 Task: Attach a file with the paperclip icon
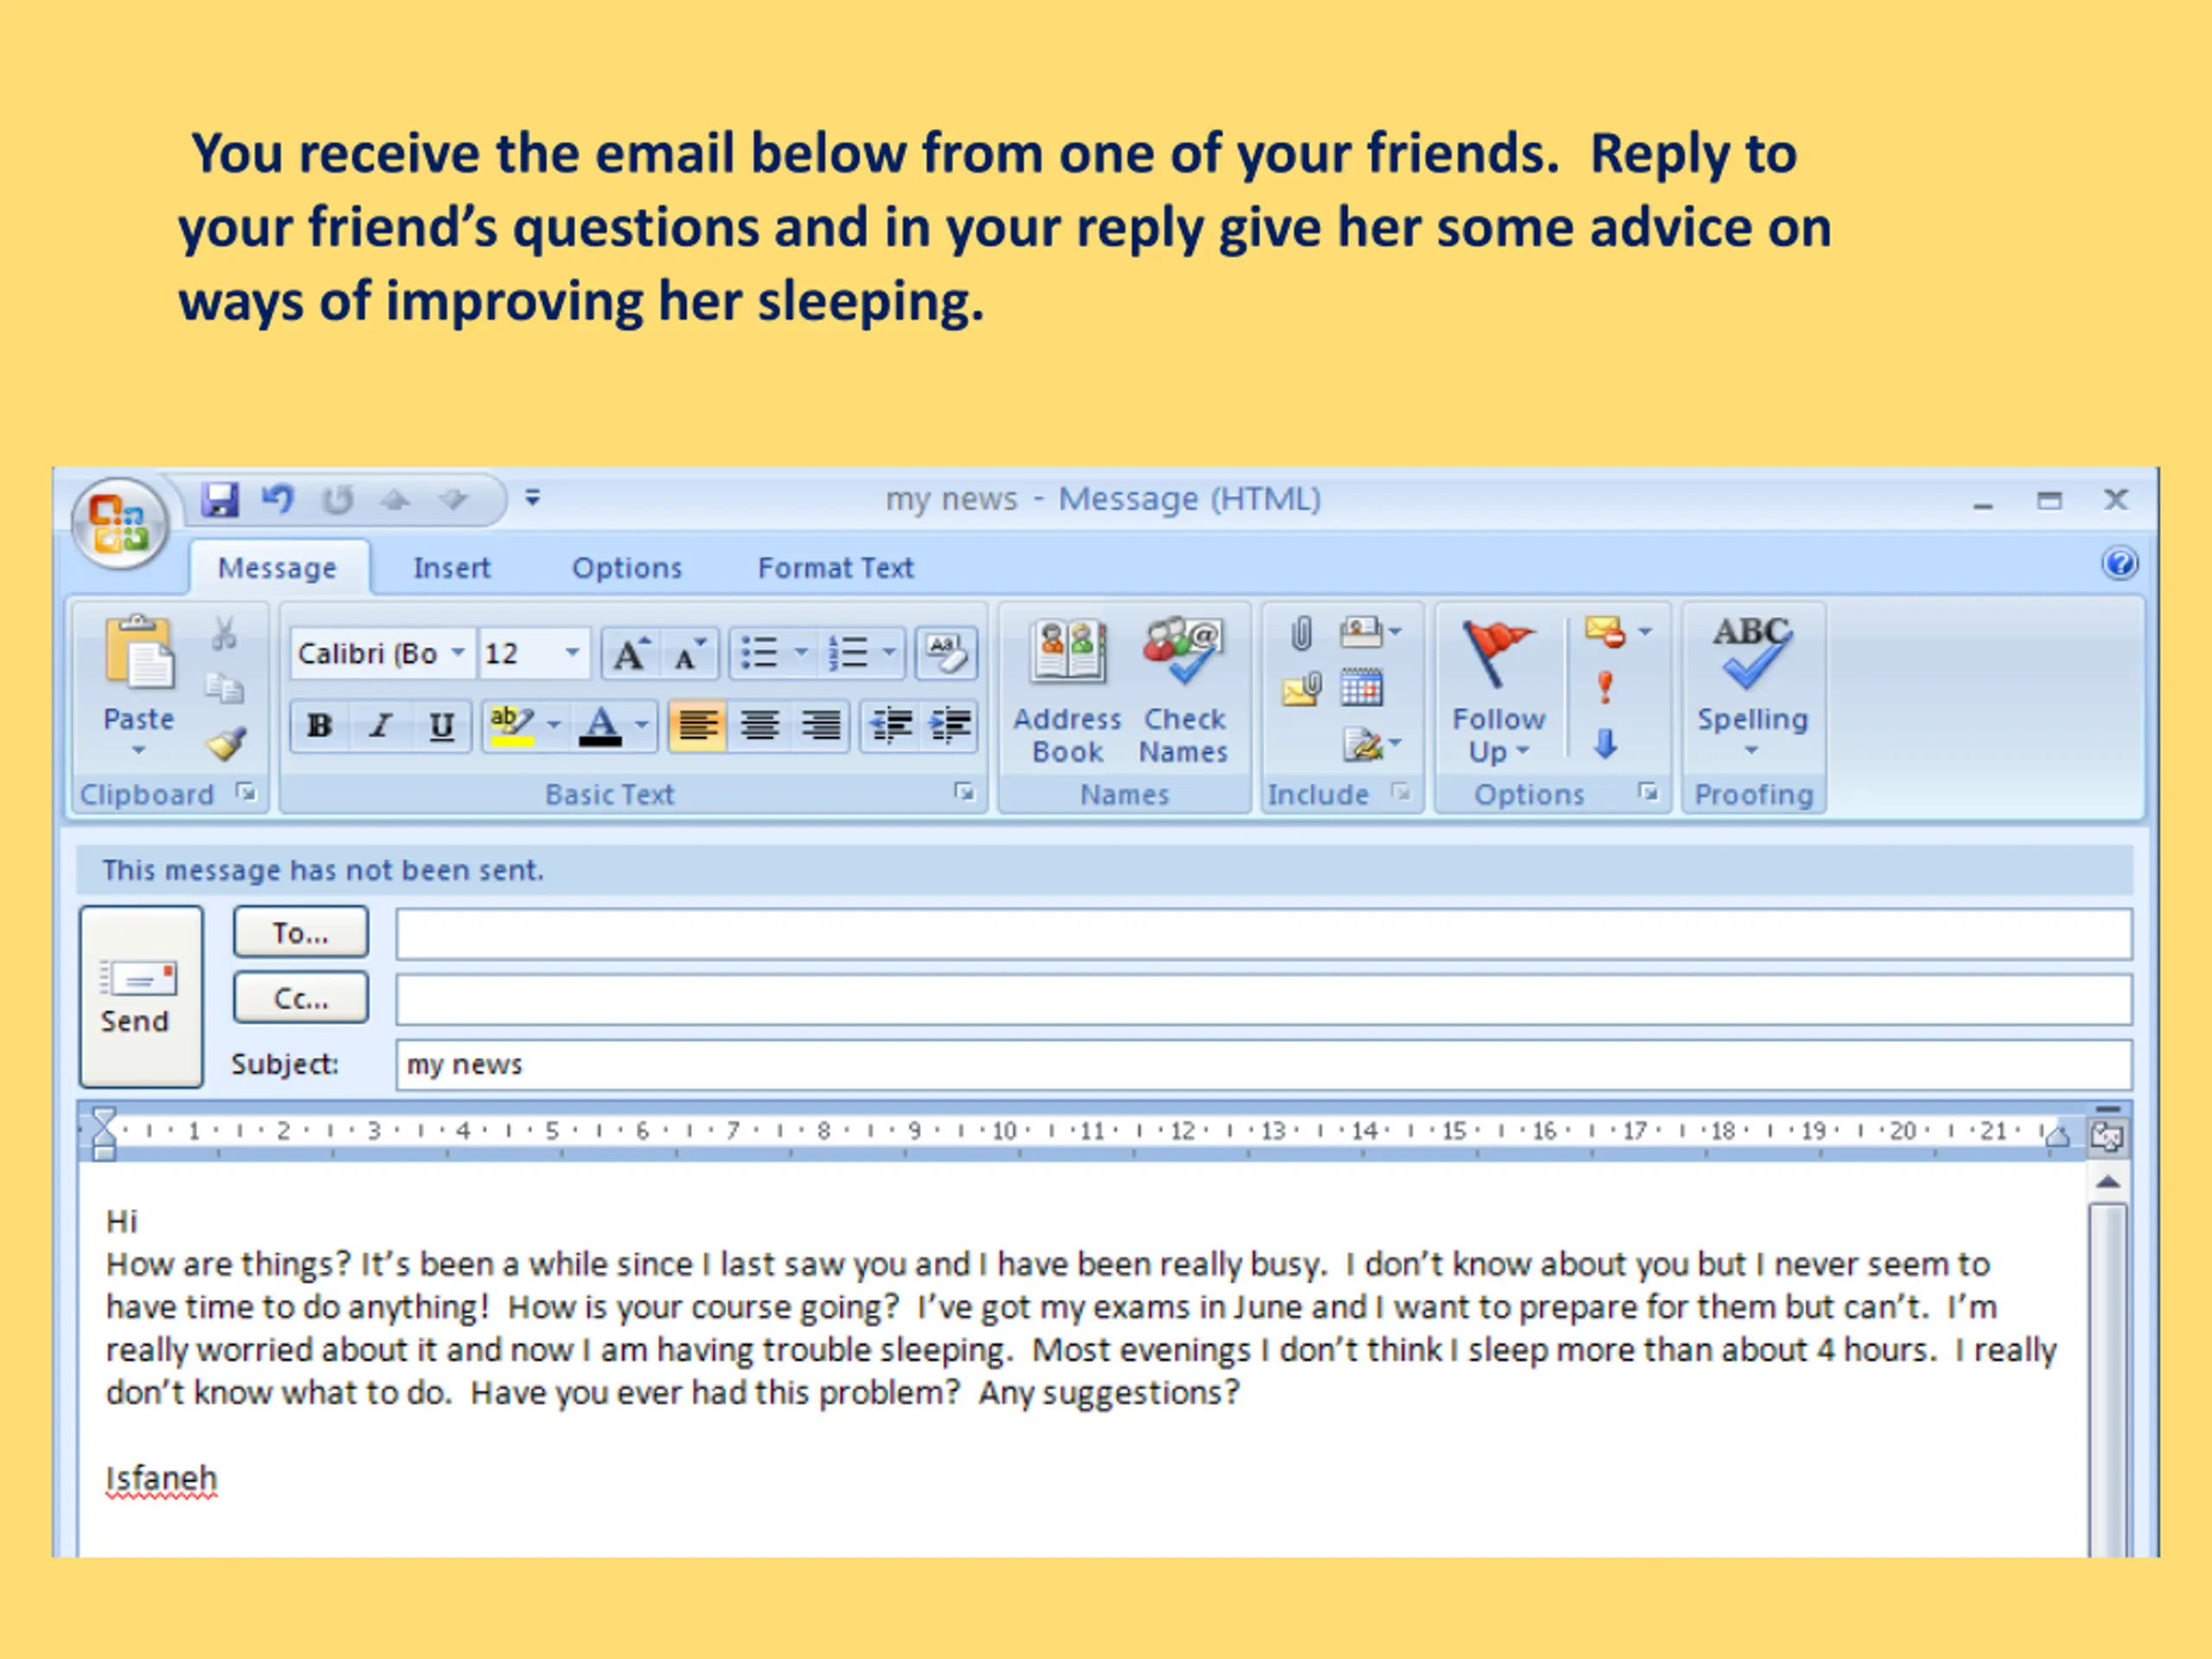pyautogui.click(x=1301, y=633)
